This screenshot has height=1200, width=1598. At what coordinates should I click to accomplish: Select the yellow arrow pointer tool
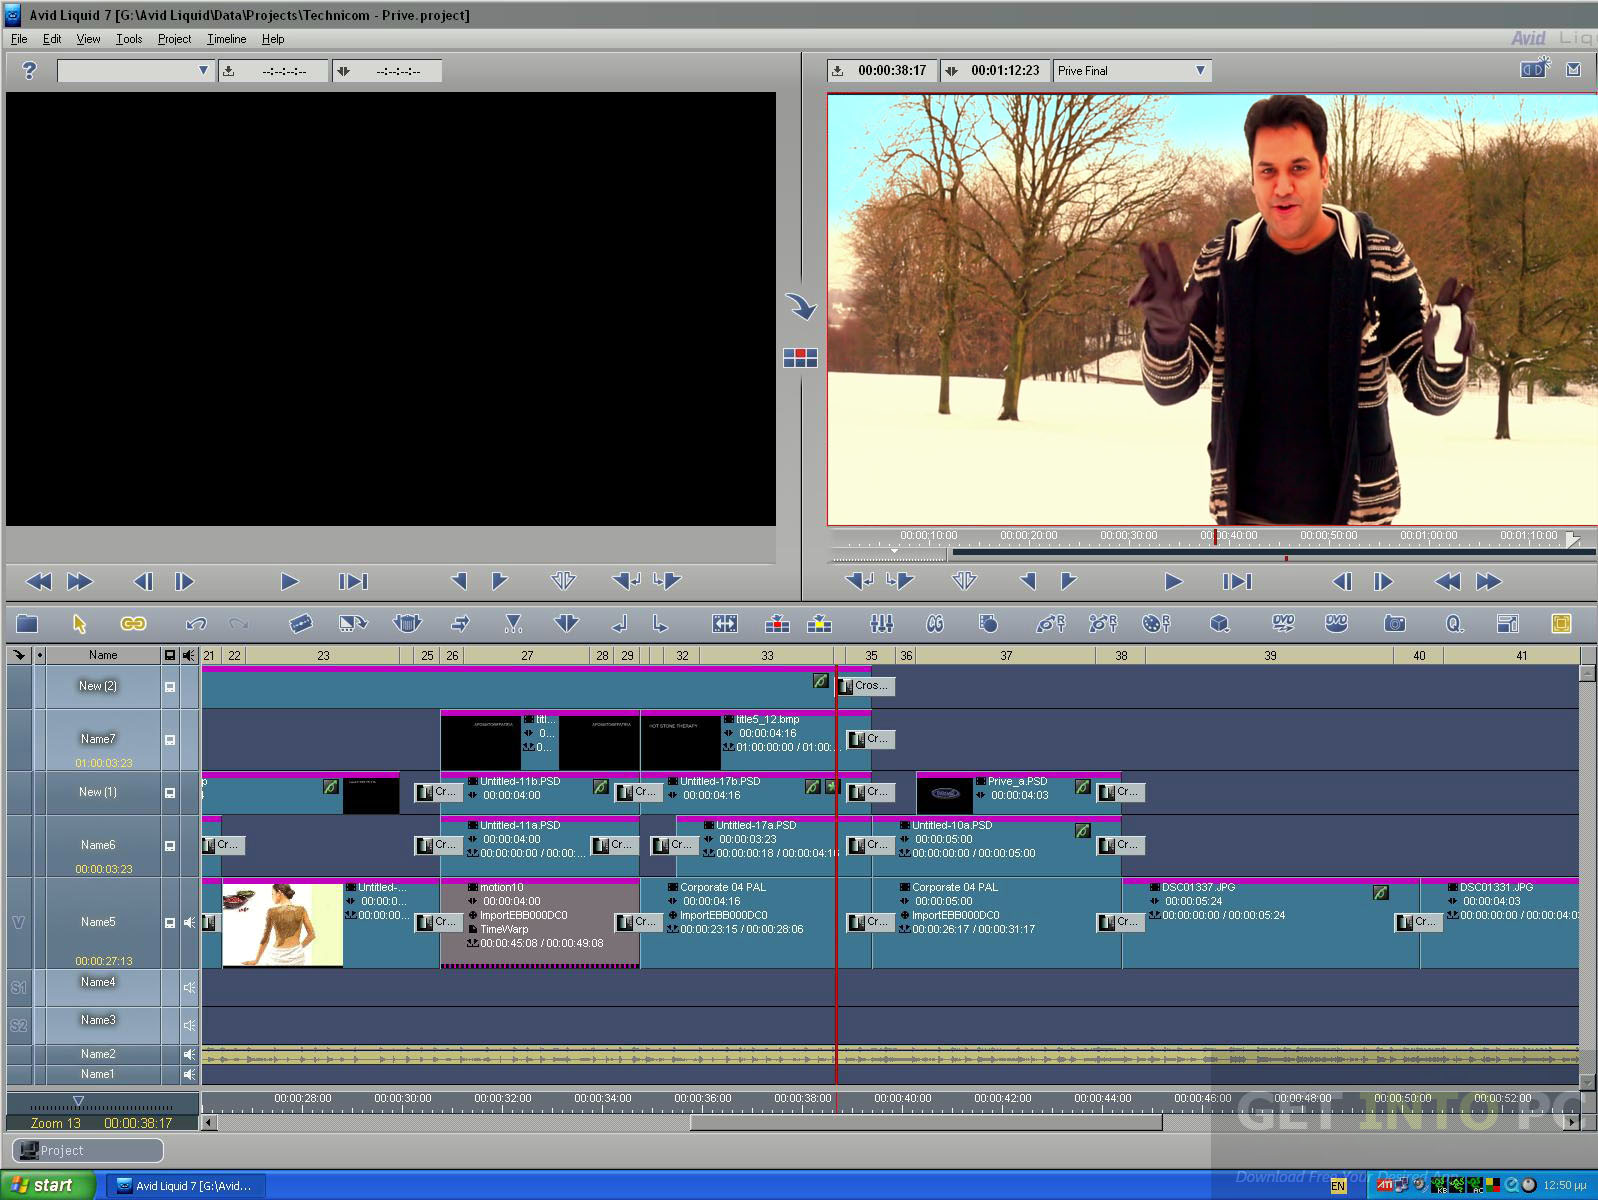click(80, 624)
